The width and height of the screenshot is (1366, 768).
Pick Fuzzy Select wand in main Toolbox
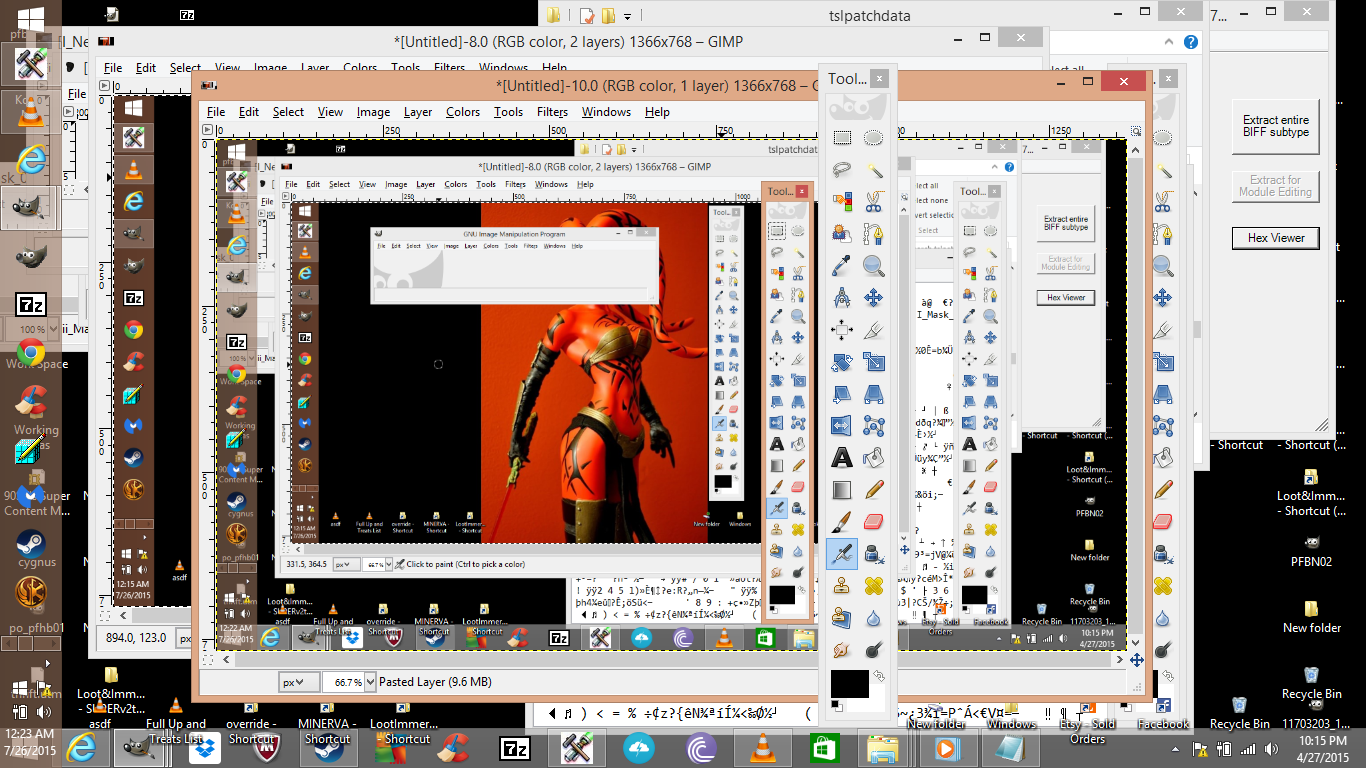pos(873,170)
